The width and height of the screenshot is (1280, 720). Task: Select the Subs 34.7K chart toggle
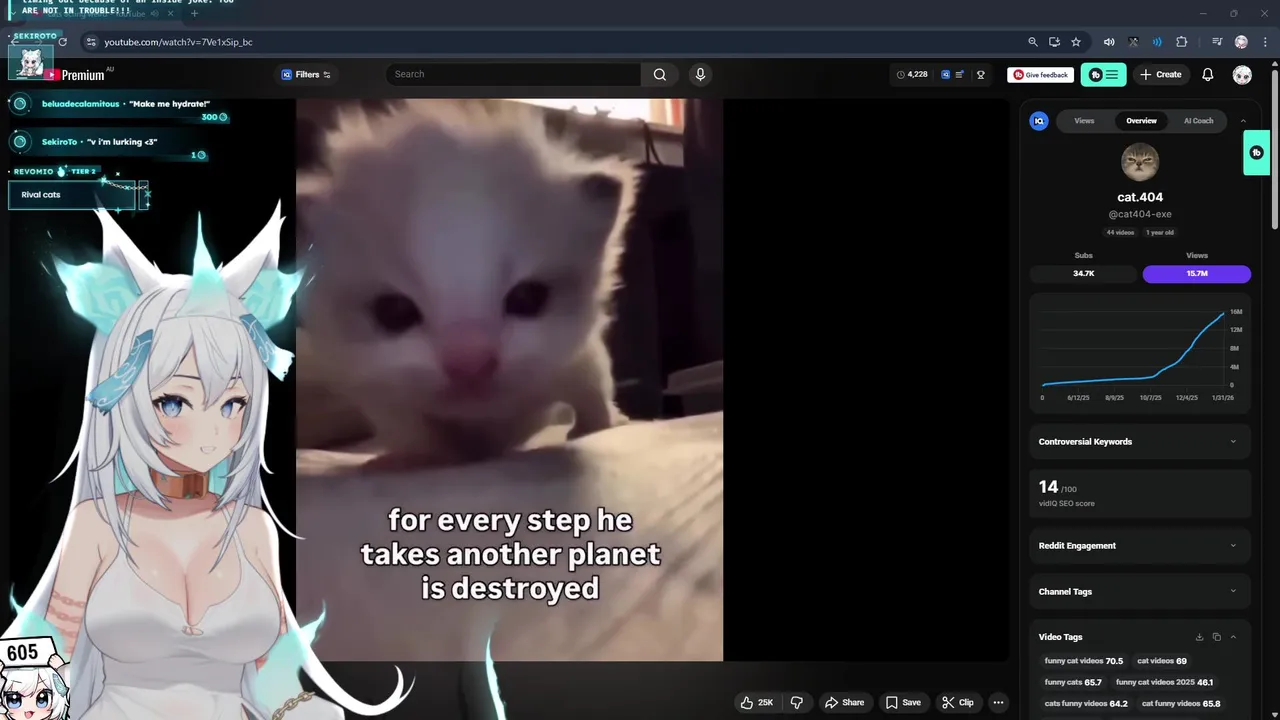tap(1084, 273)
